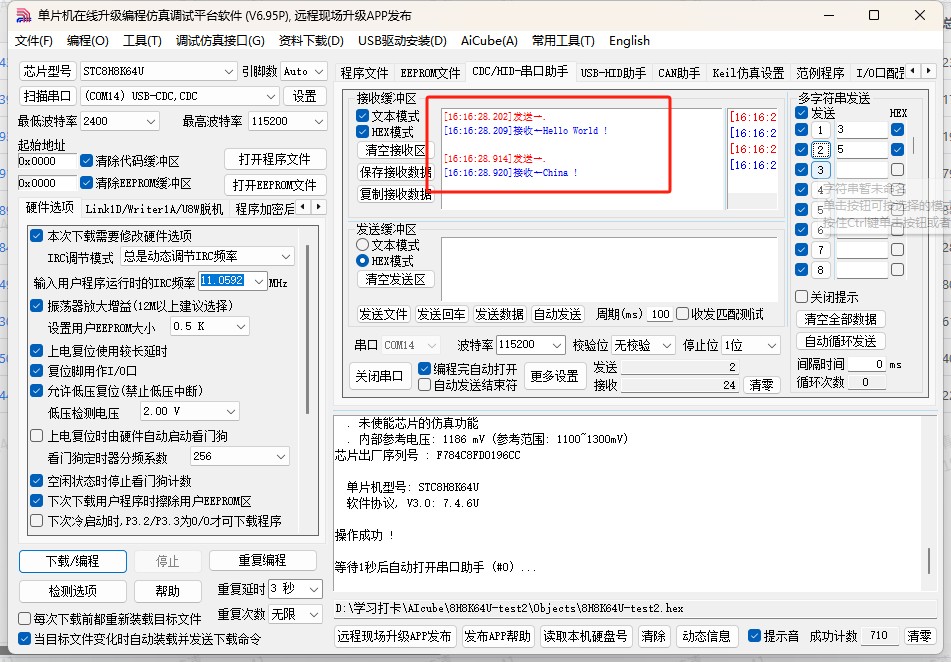Image resolution: width=951 pixels, height=662 pixels.
Task: Click the 下载/编程 button
Action: point(73,561)
